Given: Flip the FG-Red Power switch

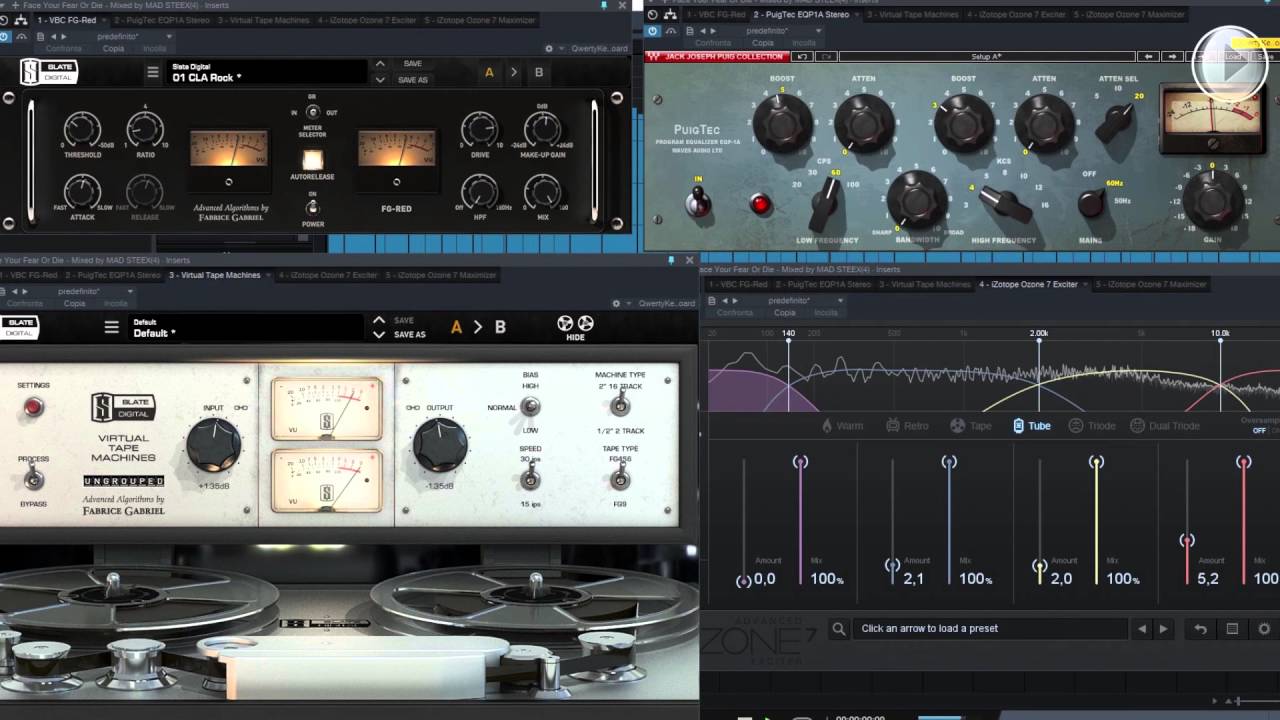Looking at the screenshot, I should [x=313, y=207].
